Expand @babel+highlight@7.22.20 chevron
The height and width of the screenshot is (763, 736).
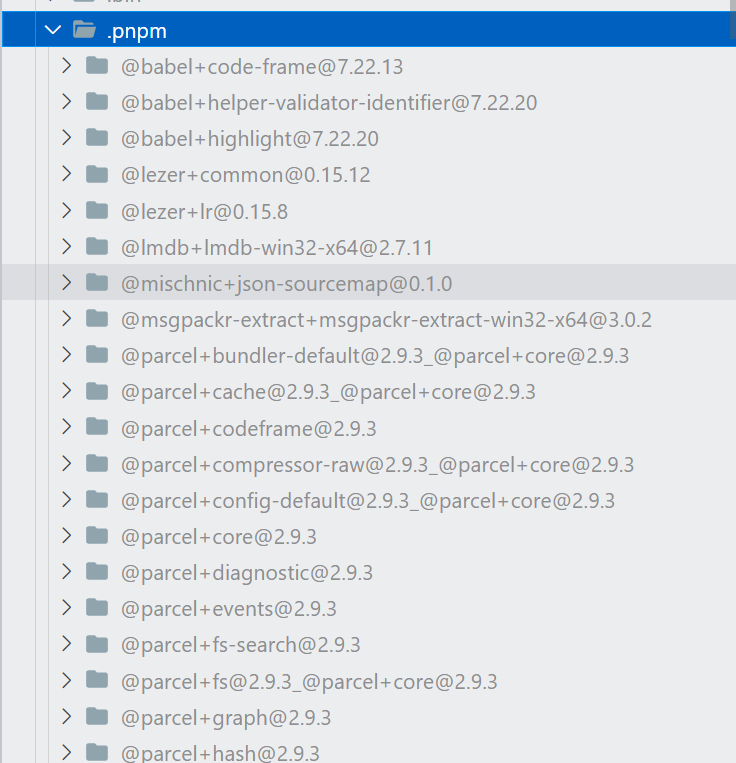67,138
